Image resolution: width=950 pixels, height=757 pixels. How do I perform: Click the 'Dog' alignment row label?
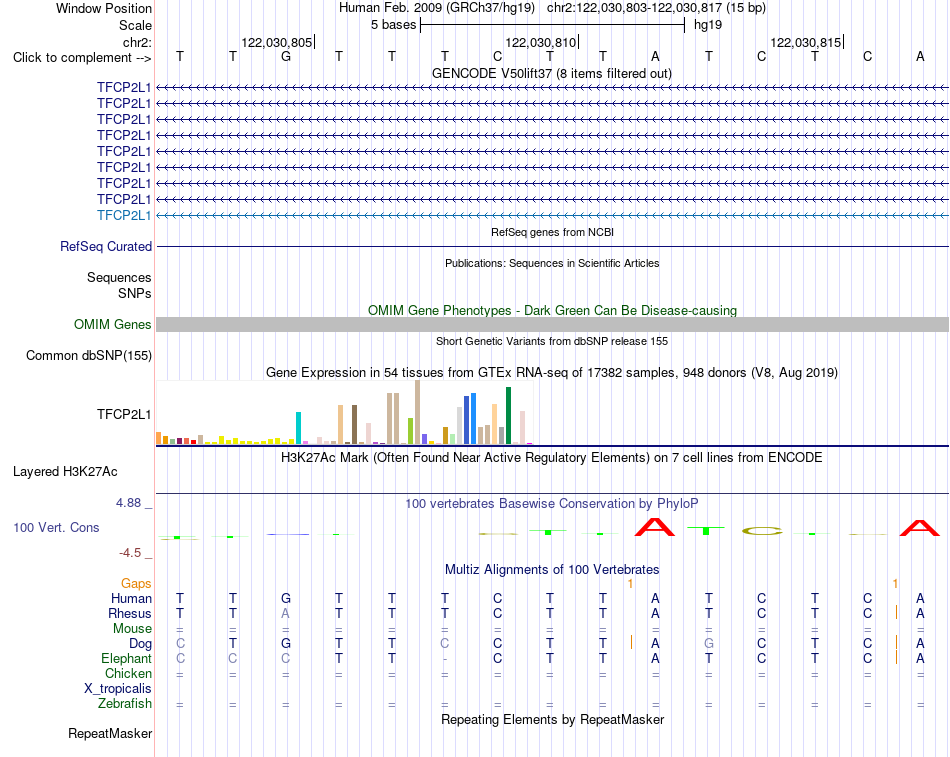point(140,644)
